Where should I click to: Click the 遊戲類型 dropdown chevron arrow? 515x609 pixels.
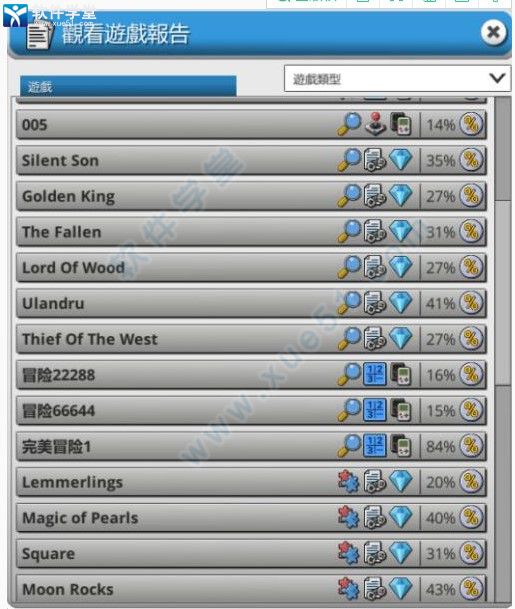click(x=497, y=78)
